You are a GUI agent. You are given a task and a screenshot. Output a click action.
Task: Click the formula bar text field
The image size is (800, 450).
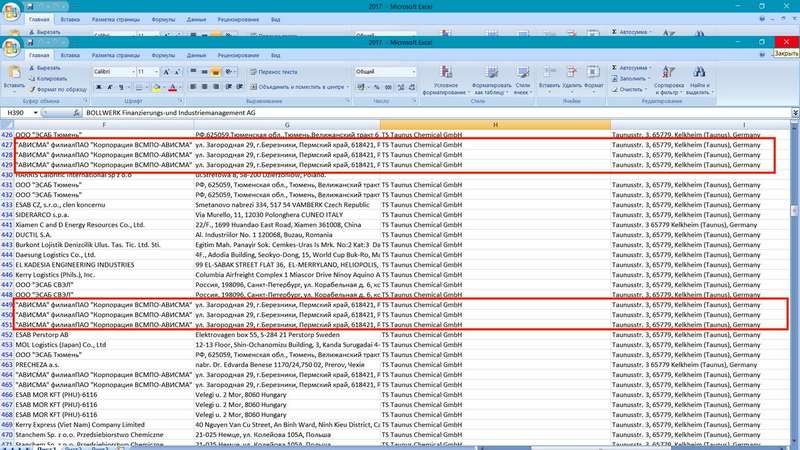pyautogui.click(x=400, y=113)
